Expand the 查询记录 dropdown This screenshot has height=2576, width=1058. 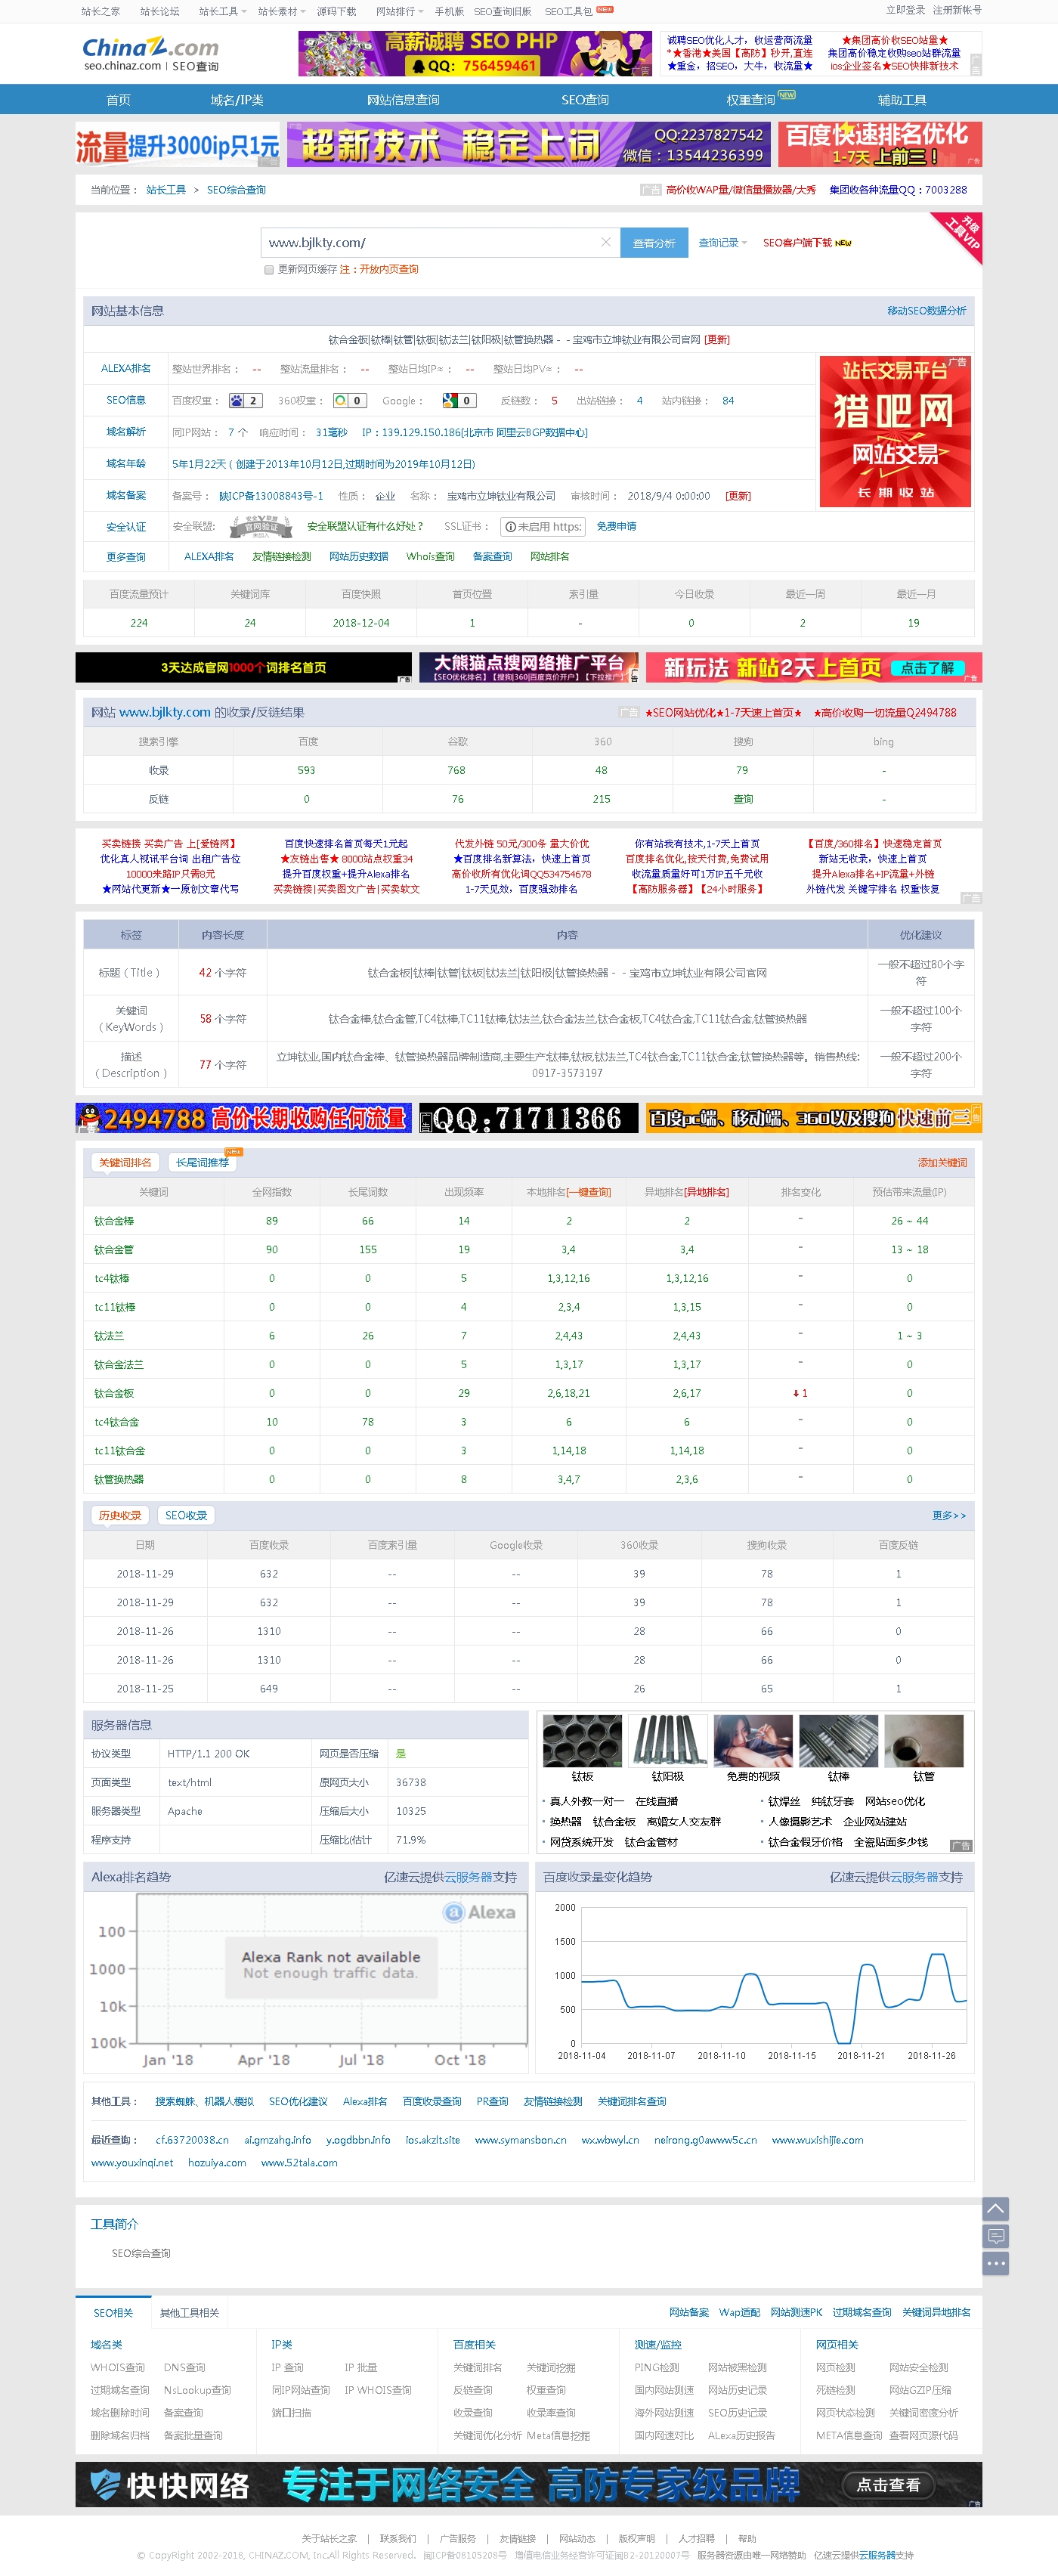click(x=722, y=243)
